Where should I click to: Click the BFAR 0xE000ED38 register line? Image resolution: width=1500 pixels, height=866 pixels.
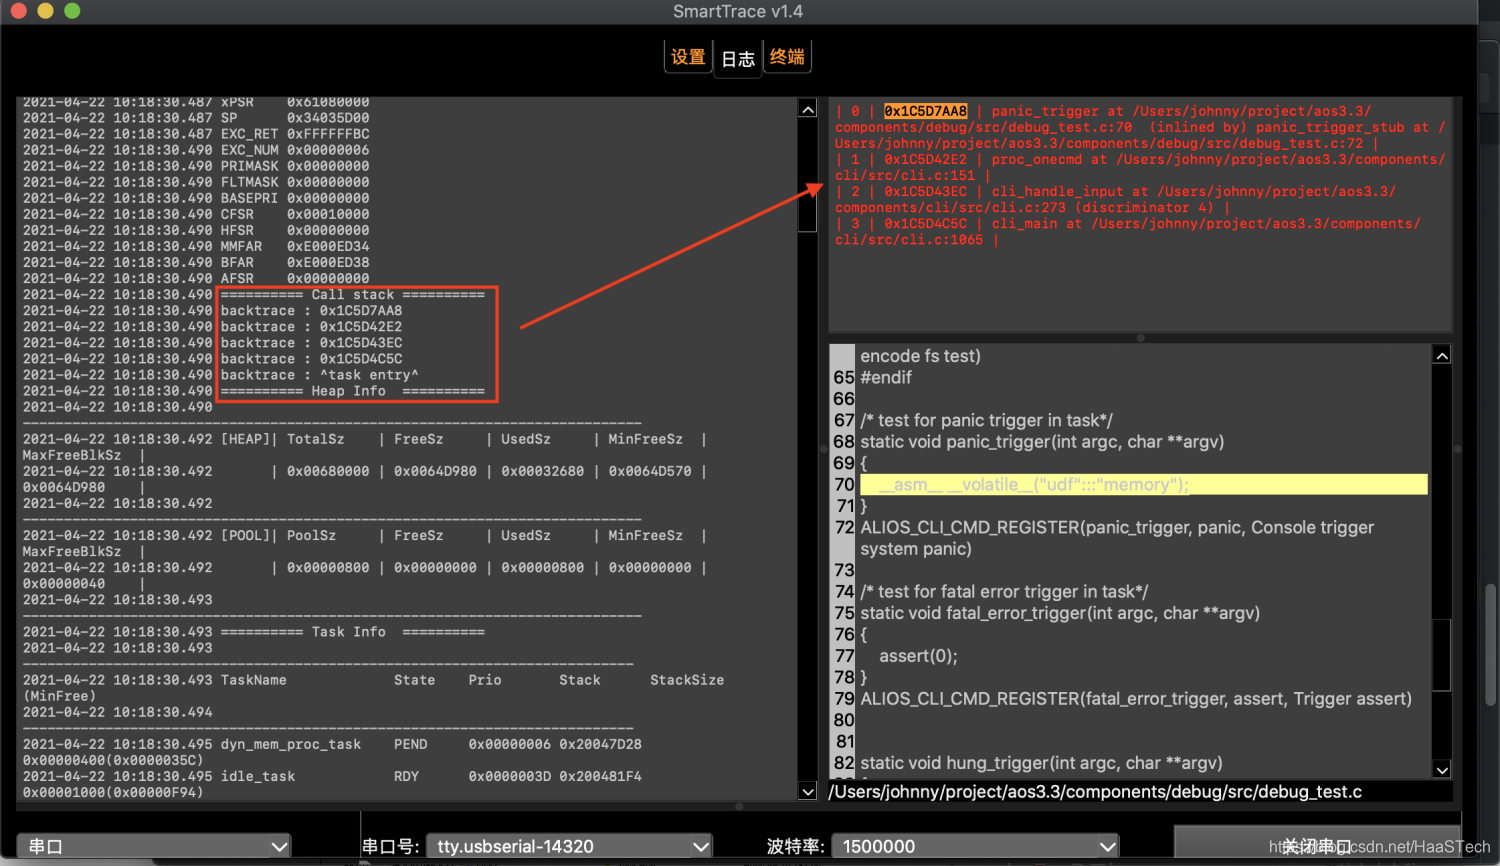click(x=196, y=262)
